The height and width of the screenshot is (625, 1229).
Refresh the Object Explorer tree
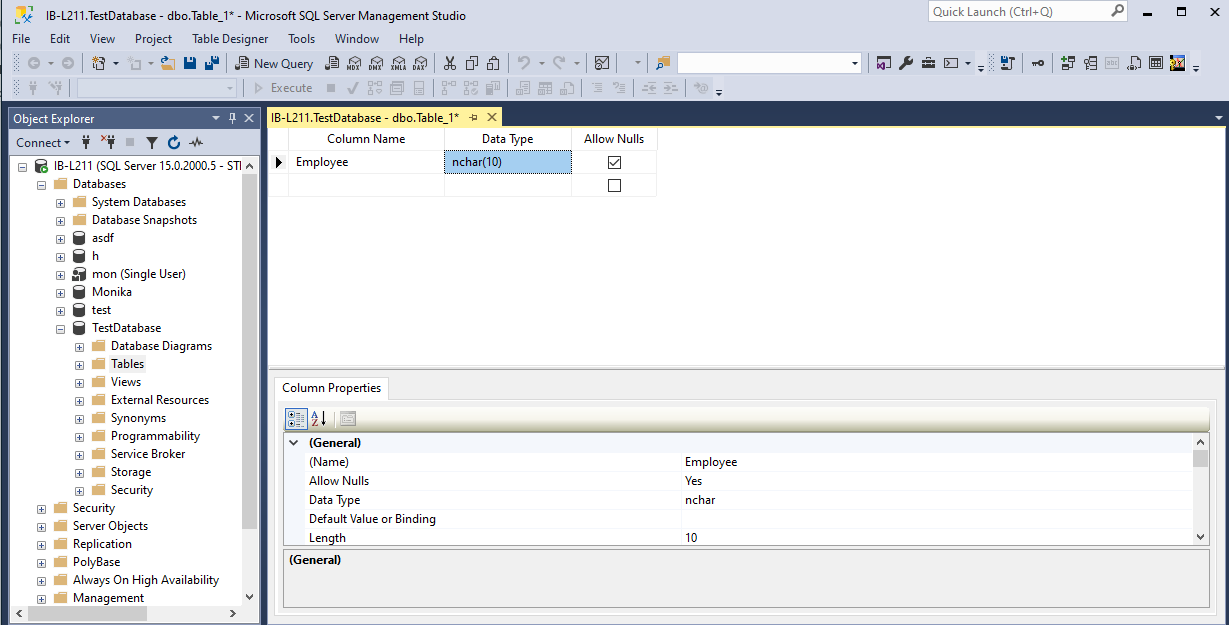174,142
